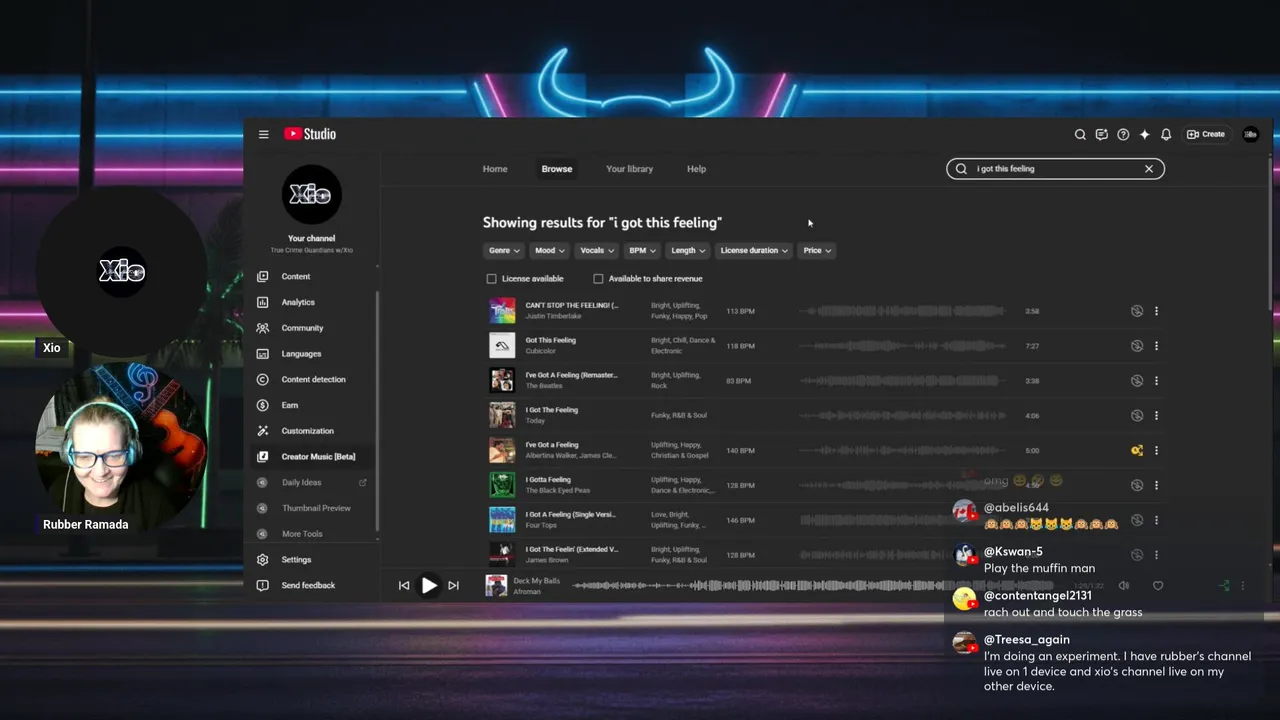Skip to next track in player
Viewport: 1280px width, 720px height.
coord(453,586)
